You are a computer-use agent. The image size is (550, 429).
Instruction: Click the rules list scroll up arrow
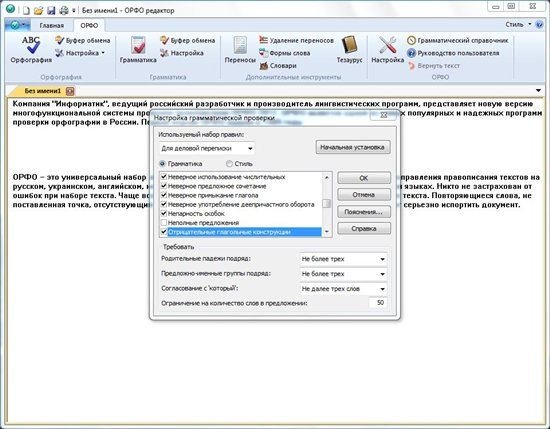[327, 177]
